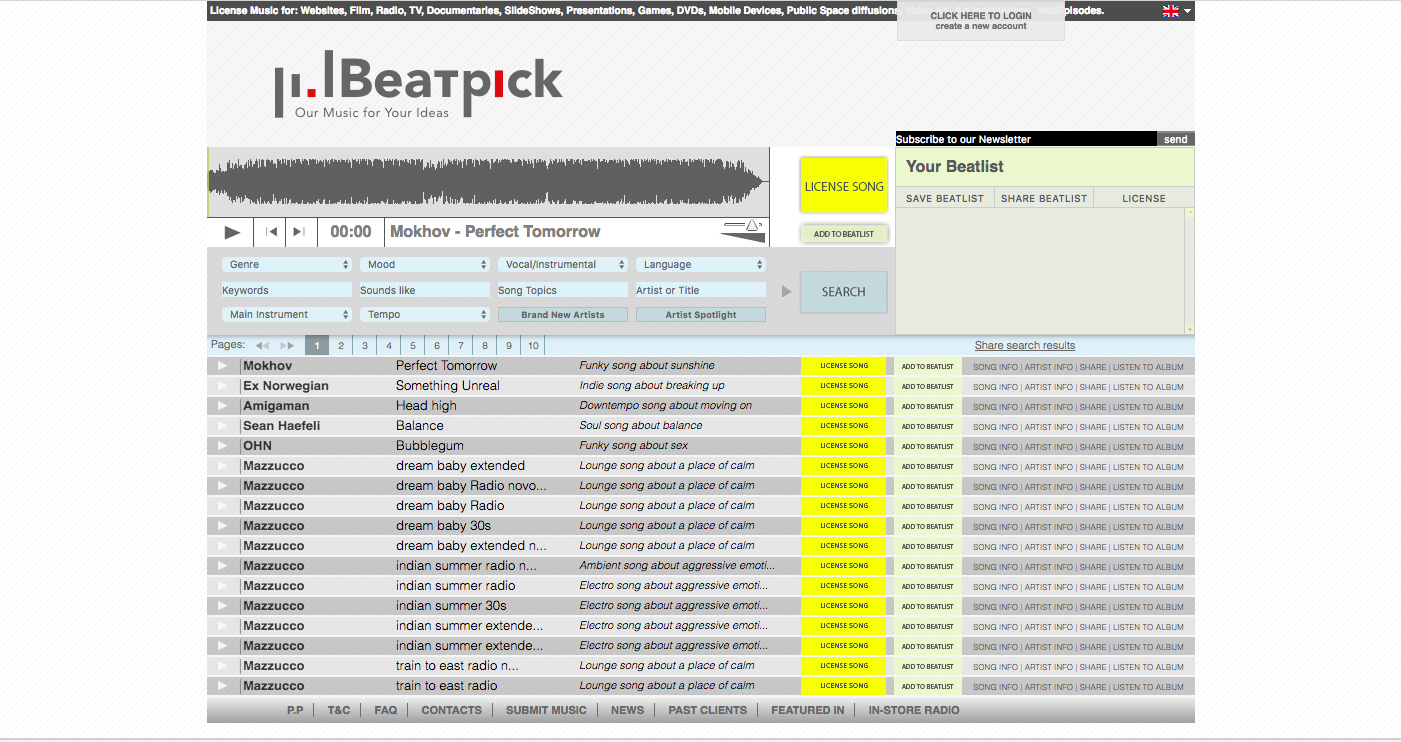This screenshot has height=742, width=1401.
Task: Play Mazzucco dream baby extended
Action: click(x=223, y=466)
